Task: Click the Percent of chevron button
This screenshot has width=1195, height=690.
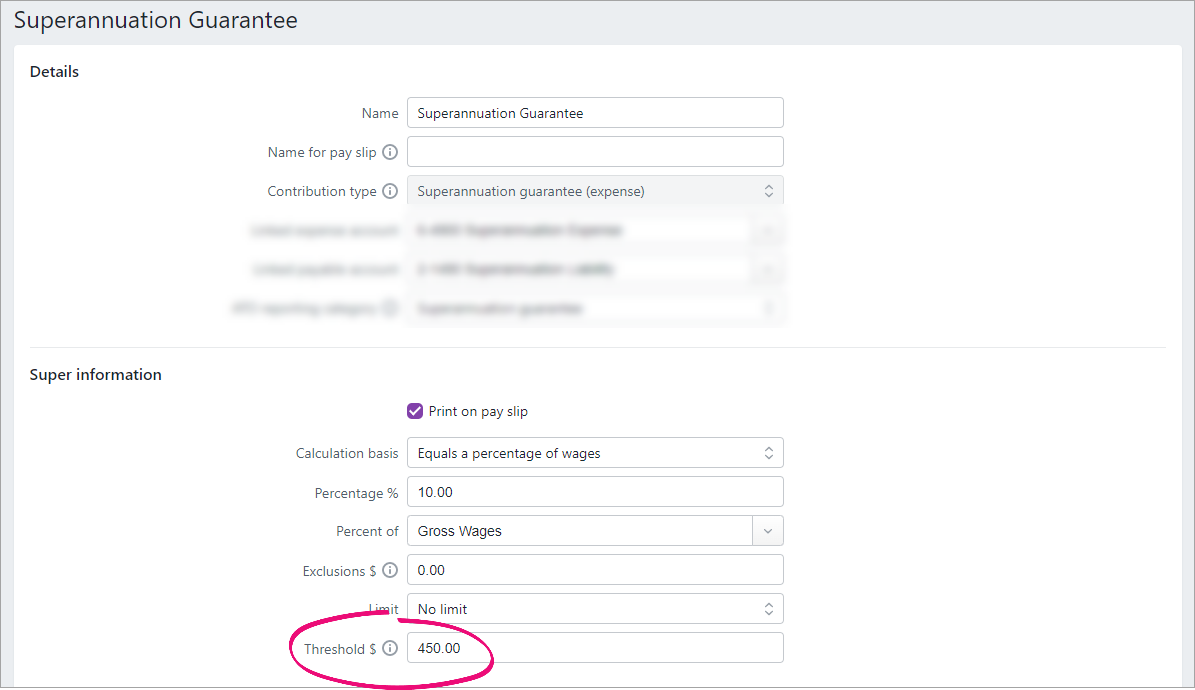Action: pos(767,531)
